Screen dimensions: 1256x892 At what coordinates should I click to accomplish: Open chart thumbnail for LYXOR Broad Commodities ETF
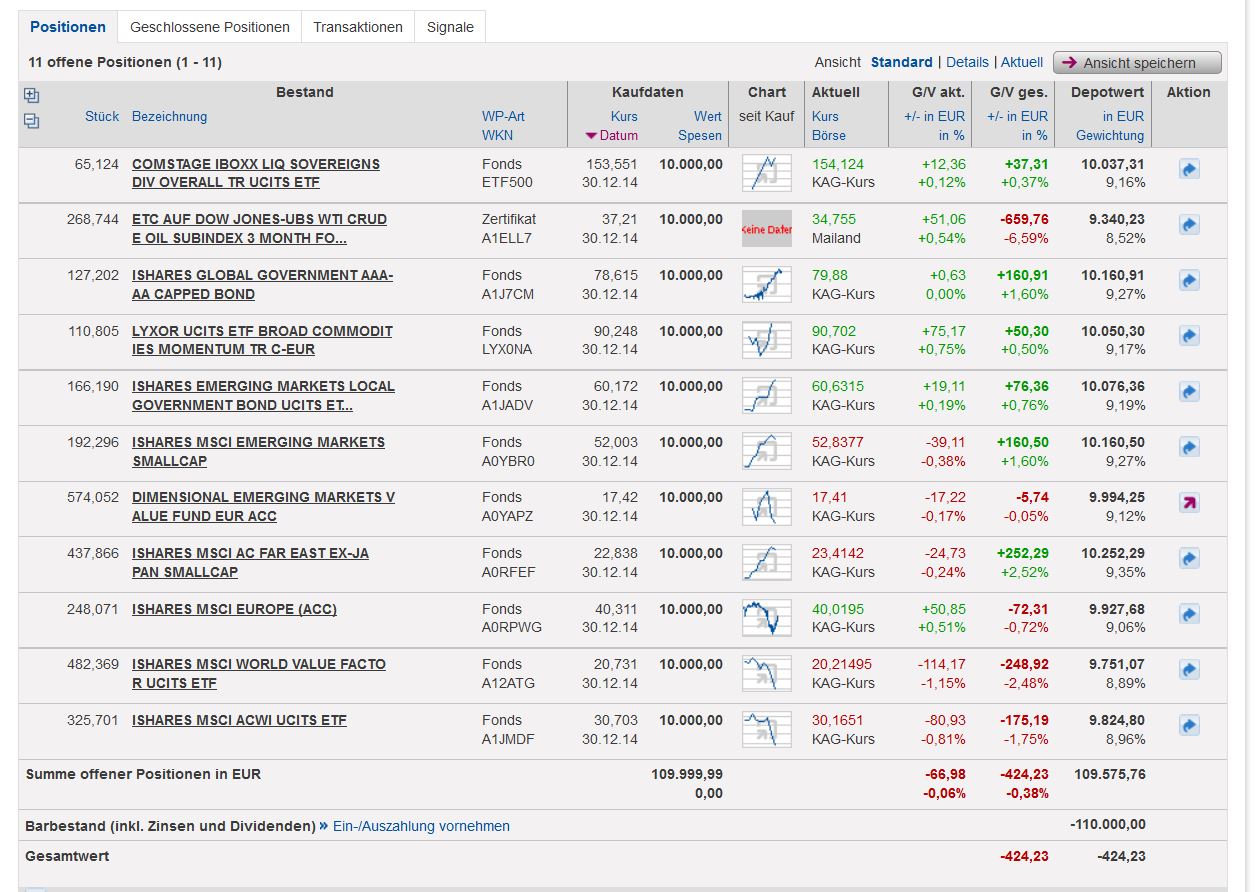(x=766, y=340)
